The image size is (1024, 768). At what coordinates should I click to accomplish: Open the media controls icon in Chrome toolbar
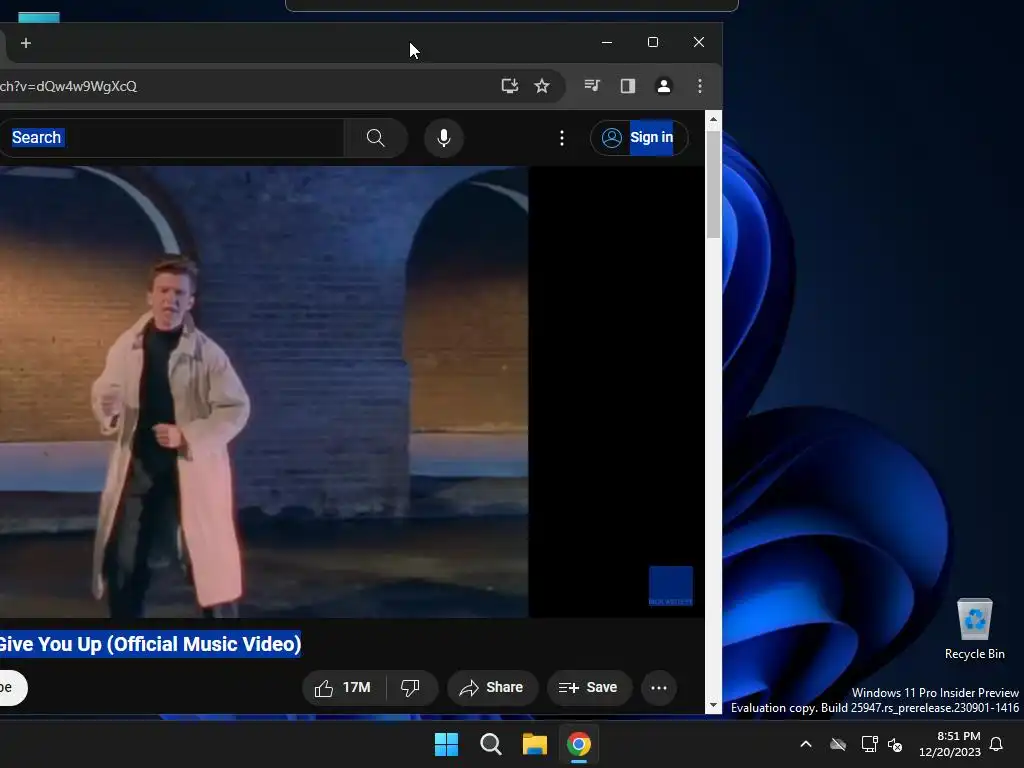(592, 86)
